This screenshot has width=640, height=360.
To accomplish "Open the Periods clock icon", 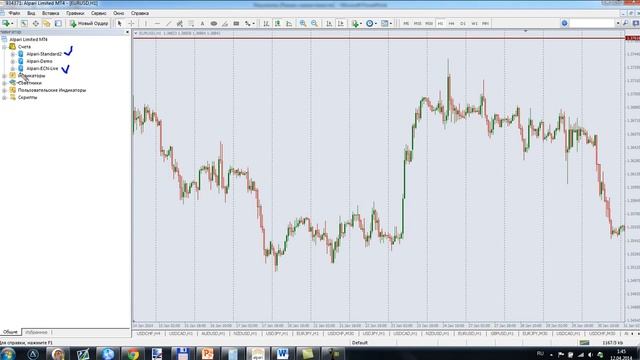I will coord(369,24).
